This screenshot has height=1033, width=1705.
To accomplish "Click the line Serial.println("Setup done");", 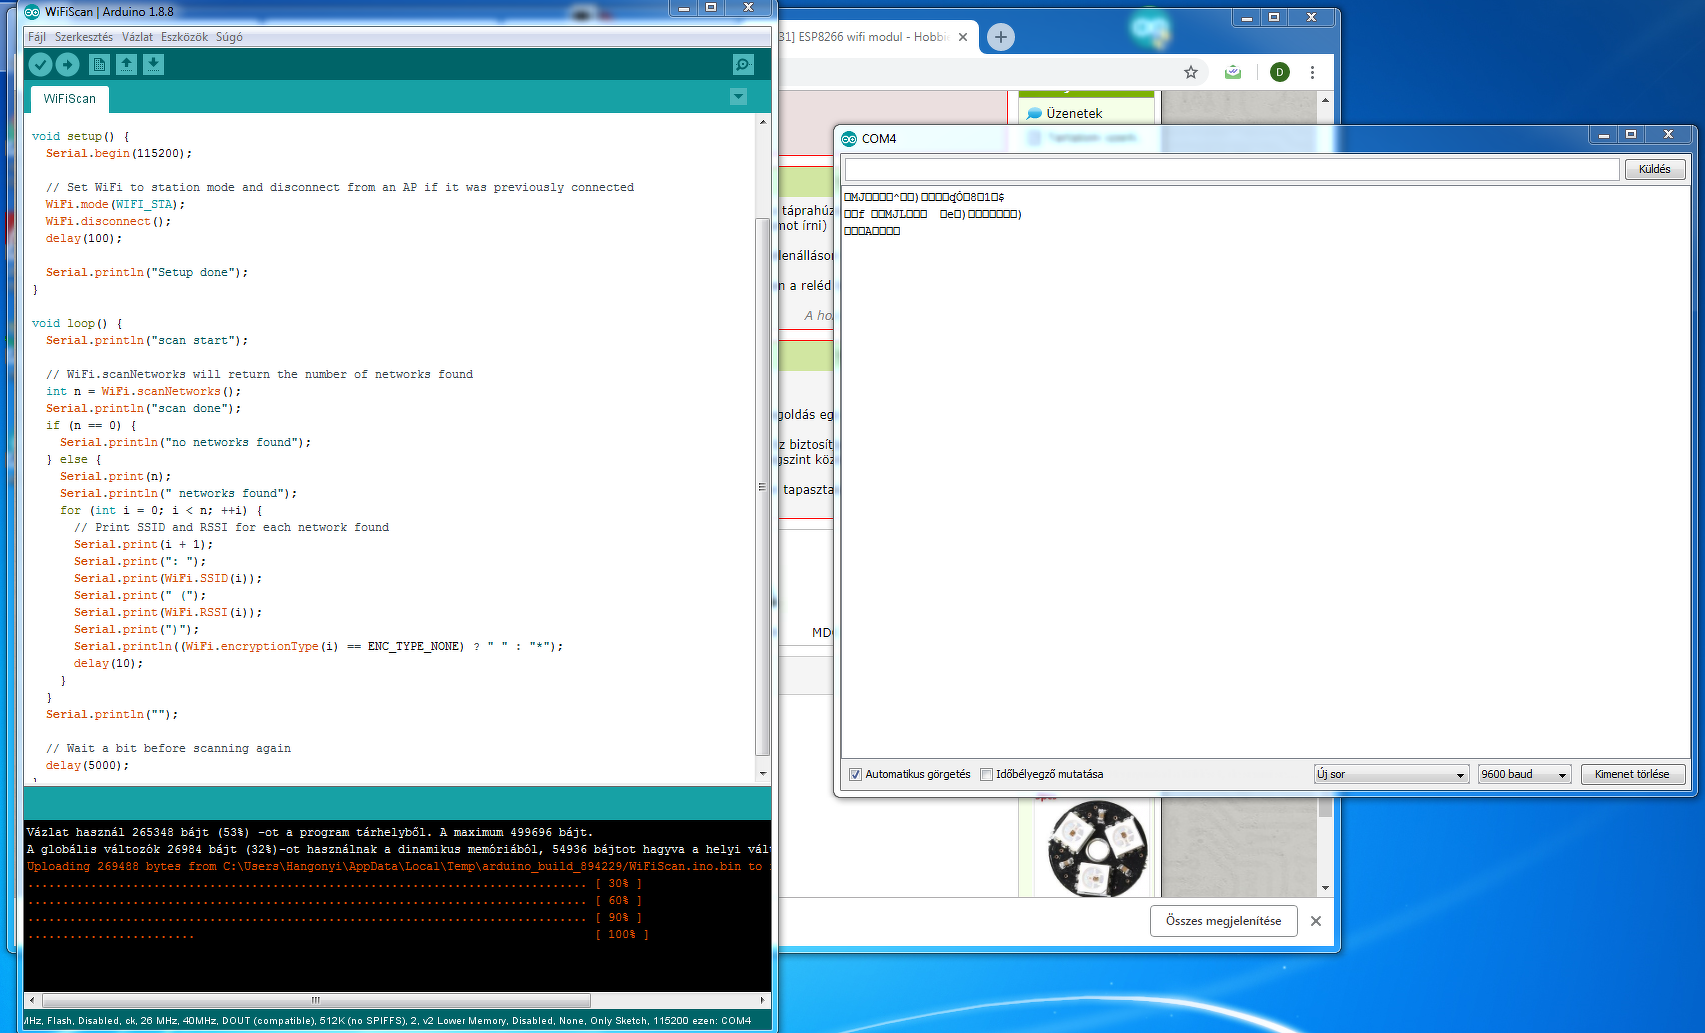I will (147, 272).
